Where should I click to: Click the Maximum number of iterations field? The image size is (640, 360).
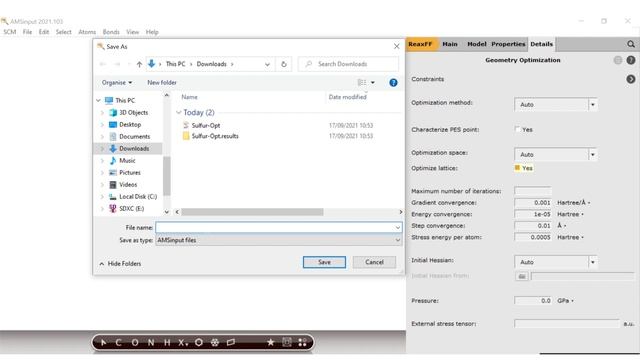click(533, 191)
